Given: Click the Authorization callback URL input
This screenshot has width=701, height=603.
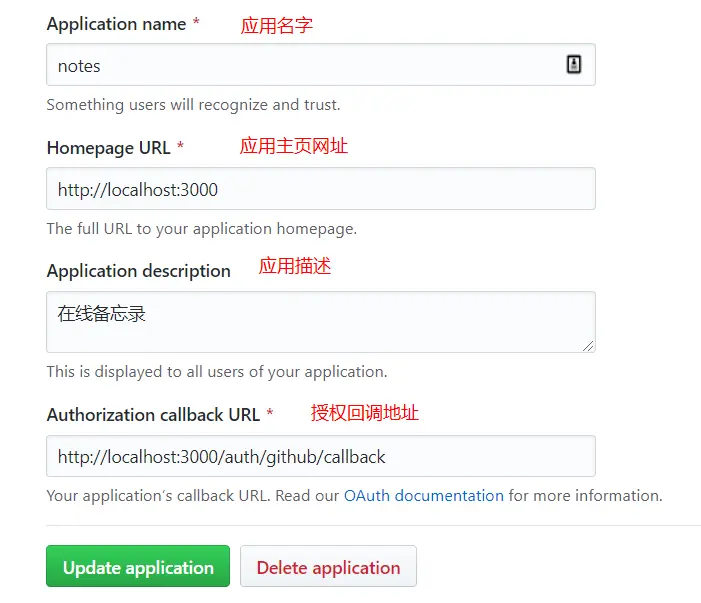Looking at the screenshot, I should point(321,456).
